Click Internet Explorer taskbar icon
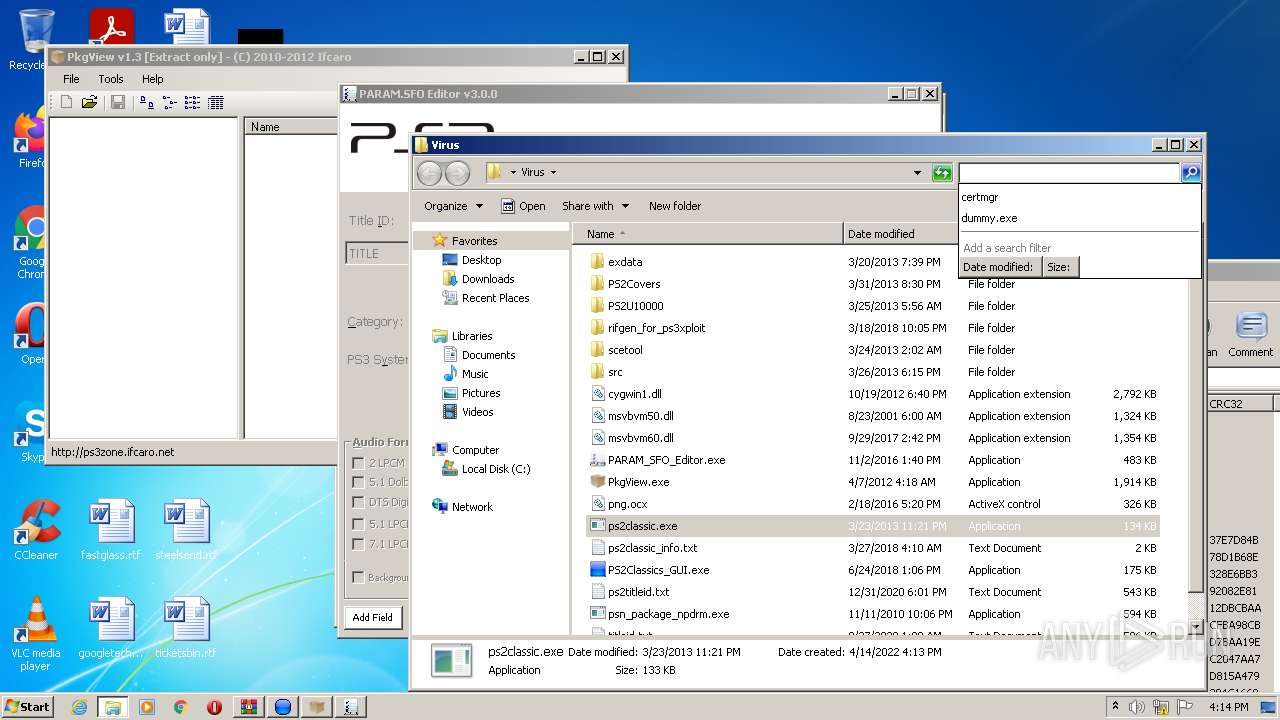The image size is (1280, 720). [x=79, y=707]
